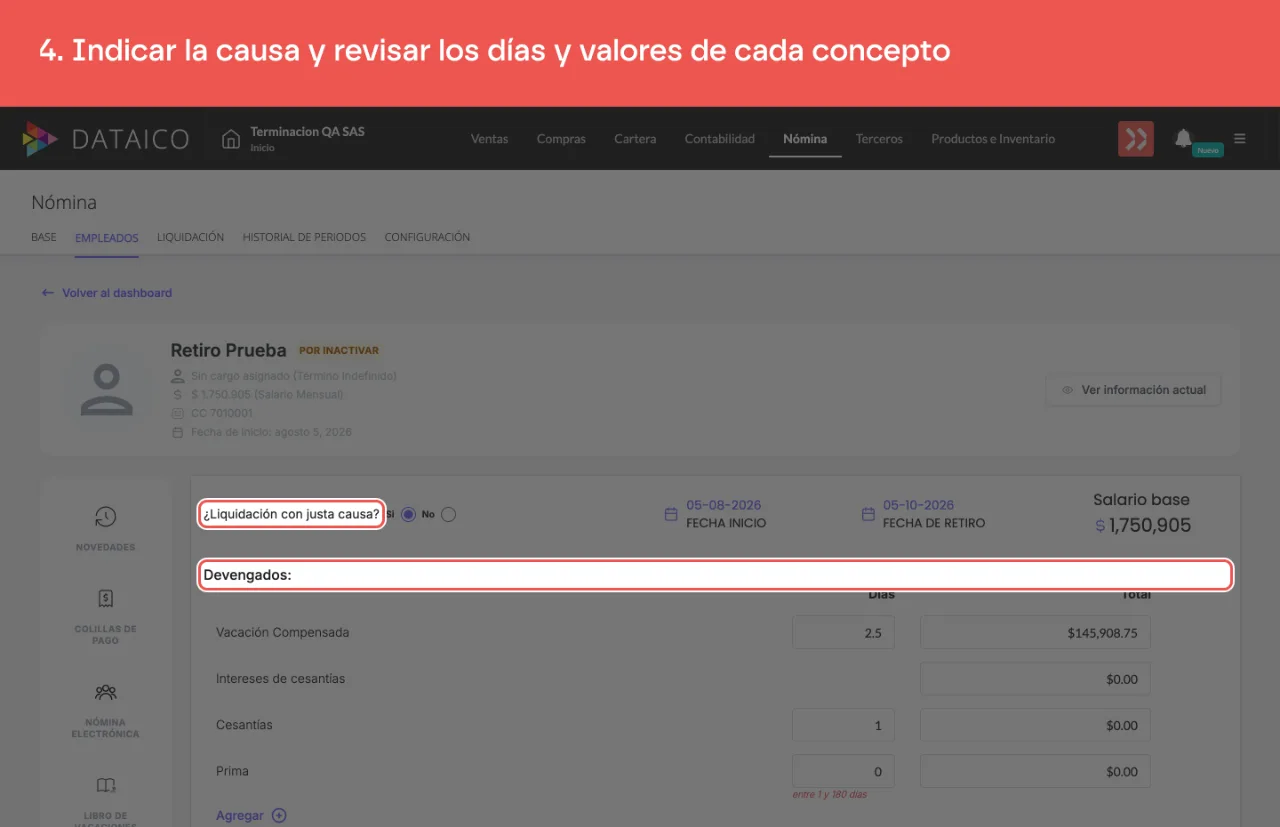This screenshot has width=1280, height=827.
Task: Click 'Sin cargo asignado (Término Indefinido)' text
Action: coord(294,376)
